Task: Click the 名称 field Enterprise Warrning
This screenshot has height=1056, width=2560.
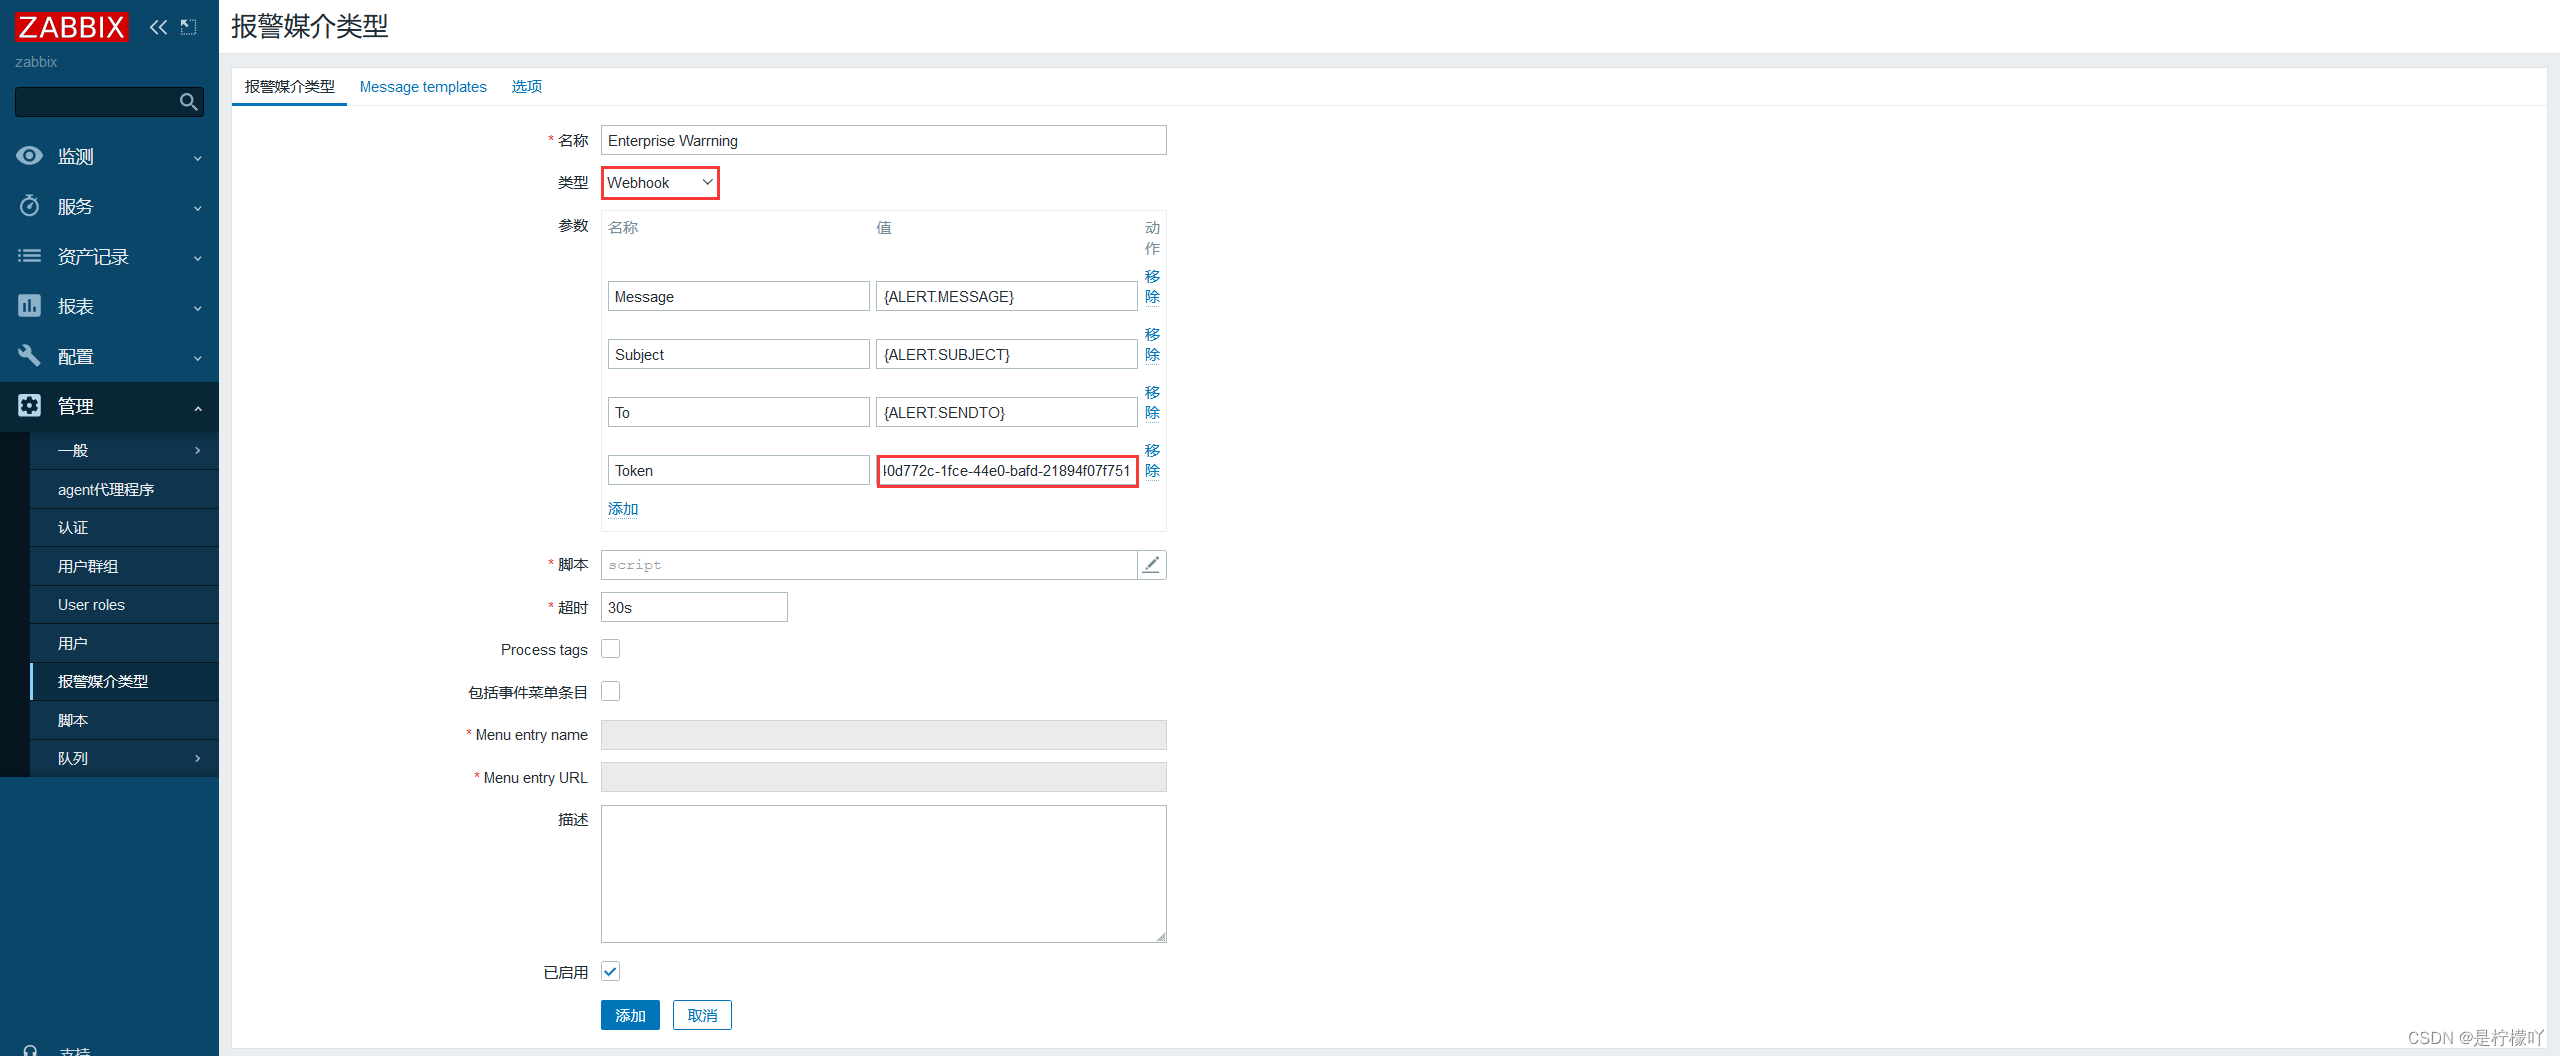Action: point(883,140)
